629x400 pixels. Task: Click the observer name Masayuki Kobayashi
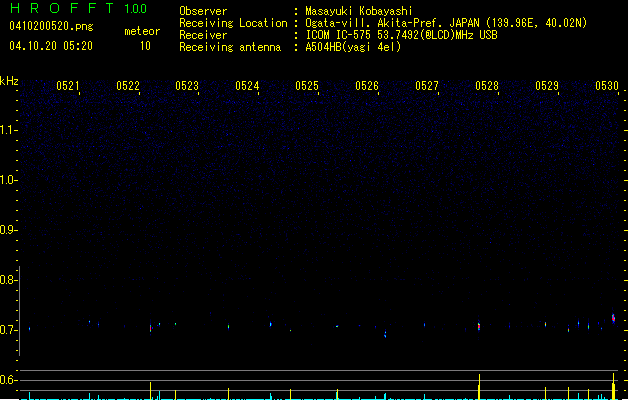coord(359,11)
